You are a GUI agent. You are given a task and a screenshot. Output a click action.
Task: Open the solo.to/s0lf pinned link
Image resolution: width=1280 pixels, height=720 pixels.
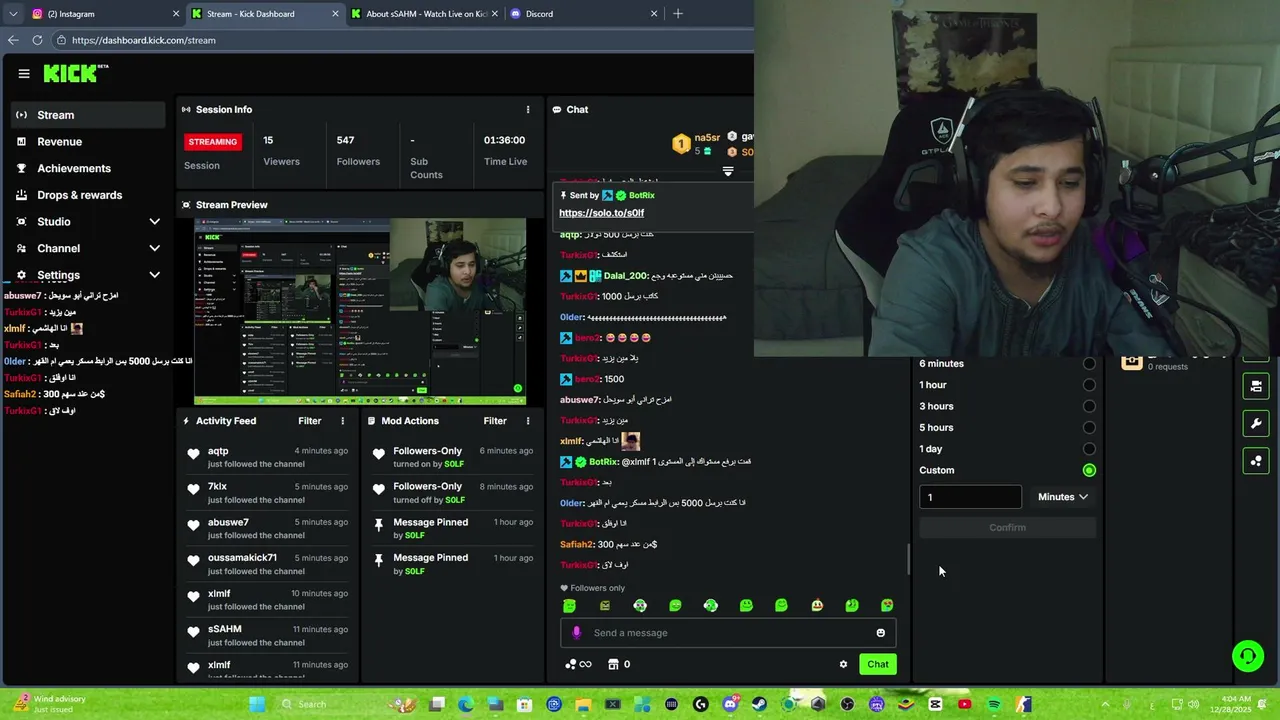tap(601, 213)
